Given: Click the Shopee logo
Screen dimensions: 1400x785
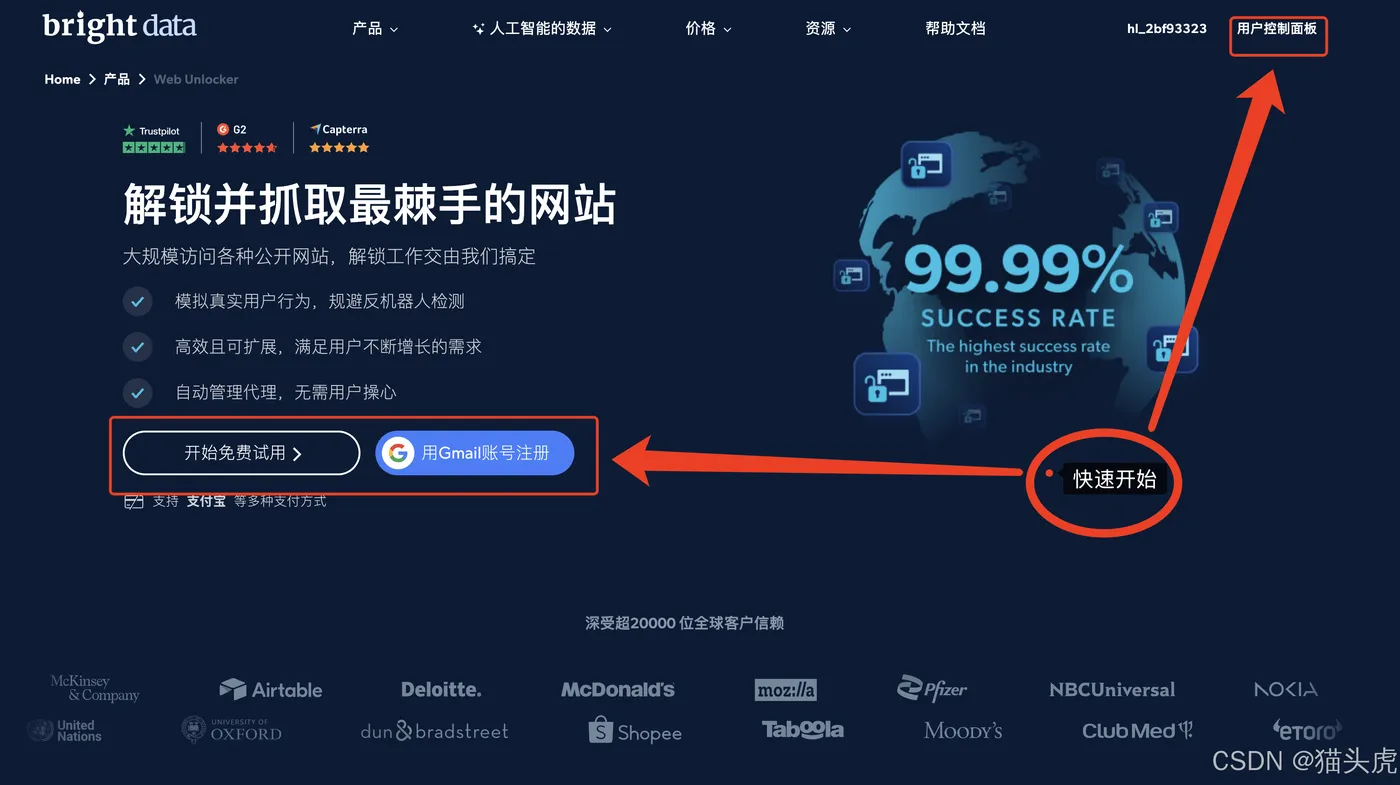Looking at the screenshot, I should pos(635,731).
